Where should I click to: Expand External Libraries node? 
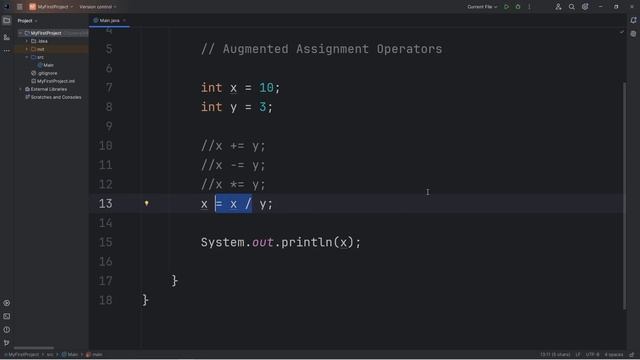[x=20, y=89]
